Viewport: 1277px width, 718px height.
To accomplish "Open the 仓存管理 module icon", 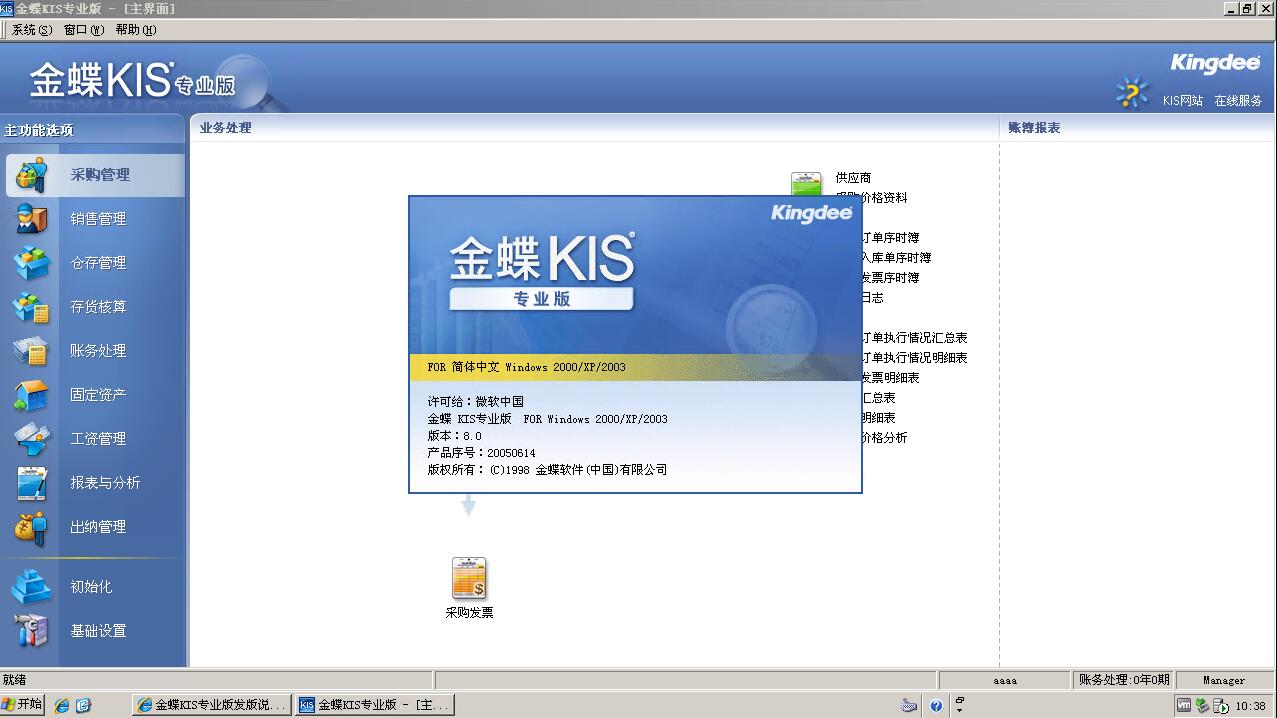I will (x=31, y=263).
